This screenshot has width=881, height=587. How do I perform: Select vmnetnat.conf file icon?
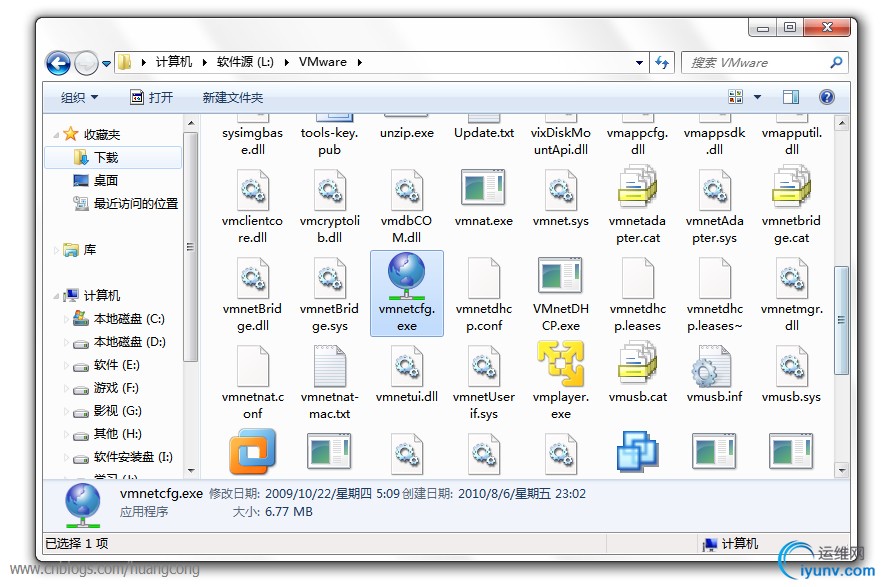point(252,366)
